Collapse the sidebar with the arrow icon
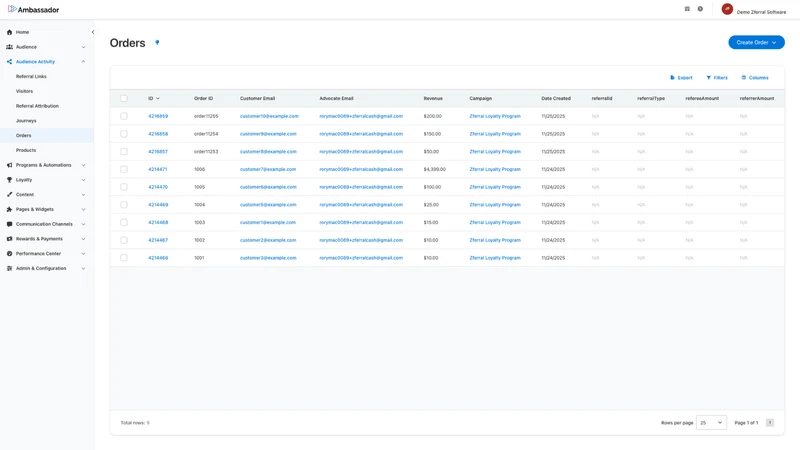 point(93,32)
